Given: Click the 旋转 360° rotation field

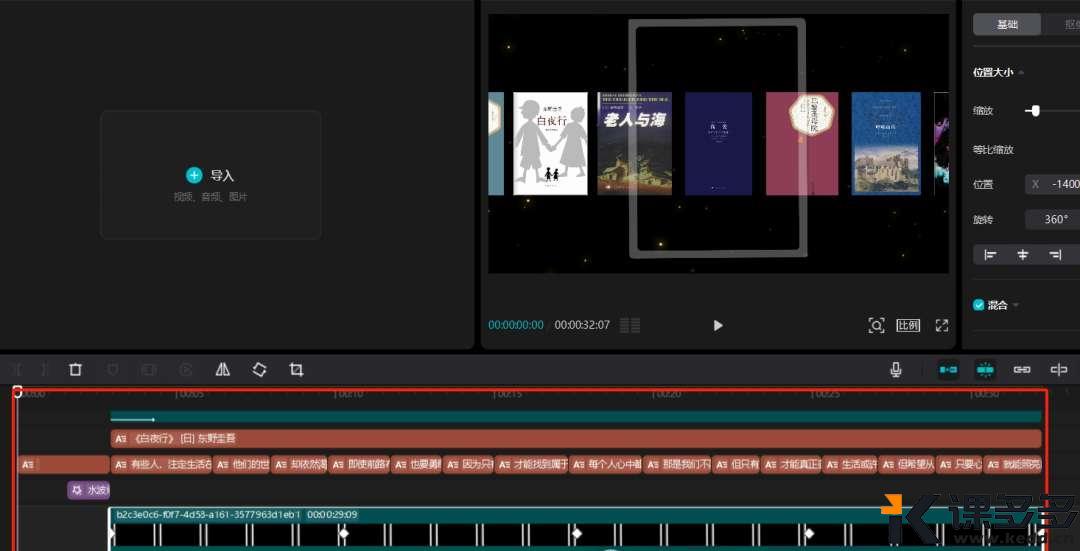Looking at the screenshot, I should pyautogui.click(x=1054, y=220).
